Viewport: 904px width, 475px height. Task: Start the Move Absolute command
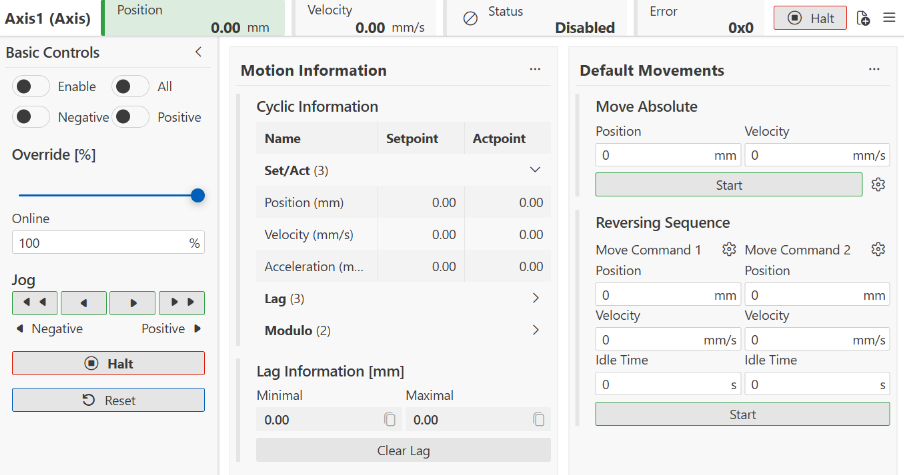pyautogui.click(x=729, y=185)
